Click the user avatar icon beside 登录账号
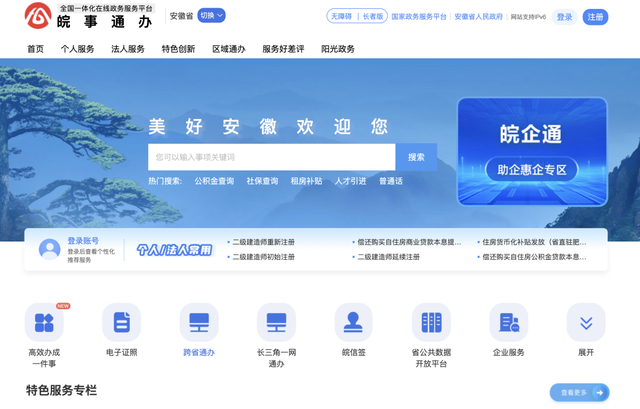This screenshot has width=640, height=409. point(49,249)
